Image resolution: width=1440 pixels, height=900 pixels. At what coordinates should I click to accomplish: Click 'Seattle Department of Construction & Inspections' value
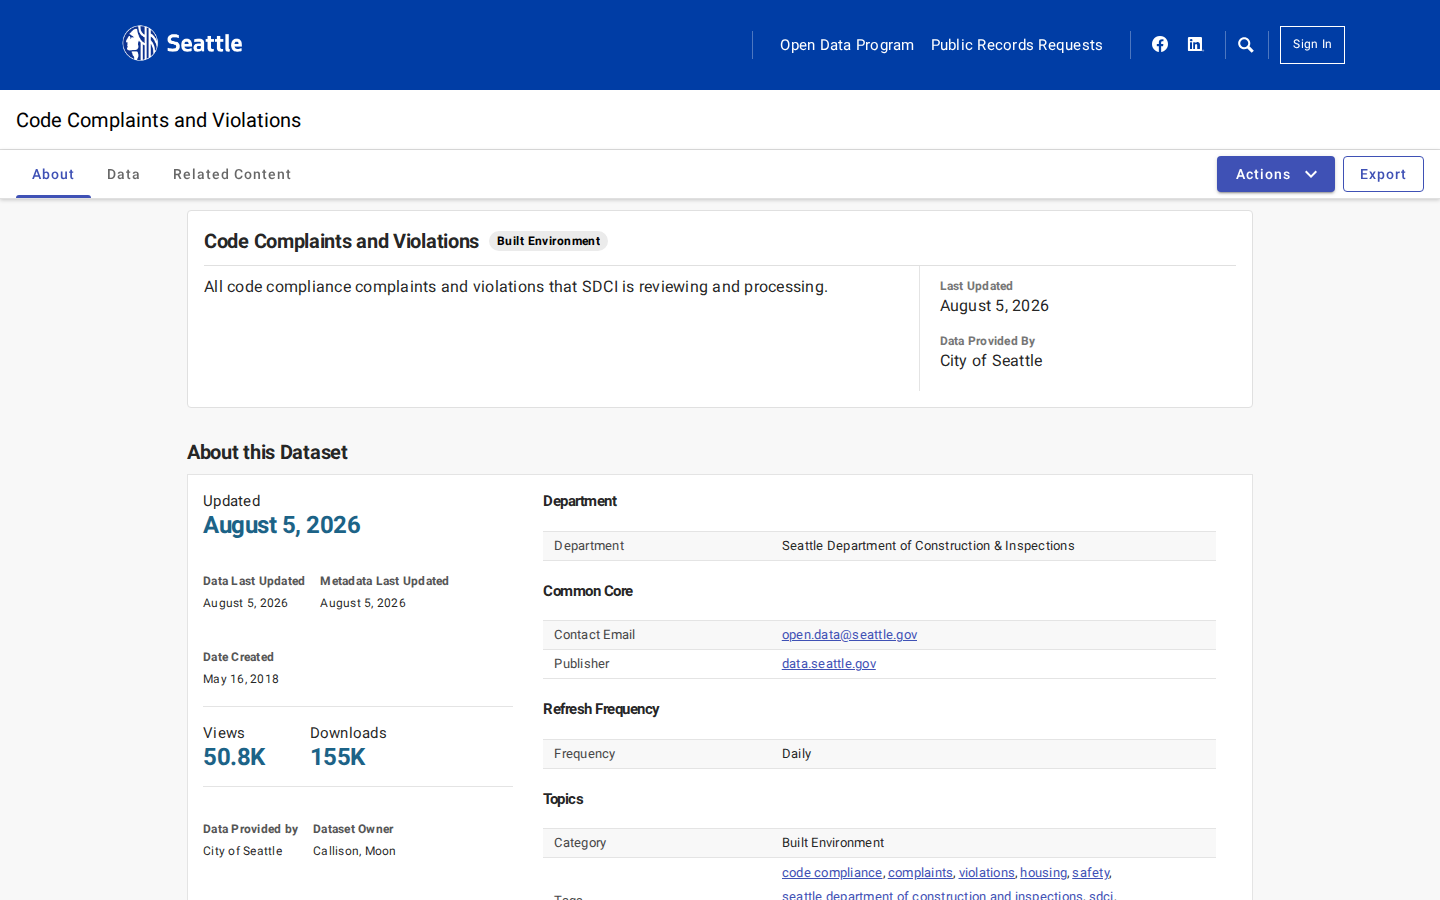(x=928, y=546)
